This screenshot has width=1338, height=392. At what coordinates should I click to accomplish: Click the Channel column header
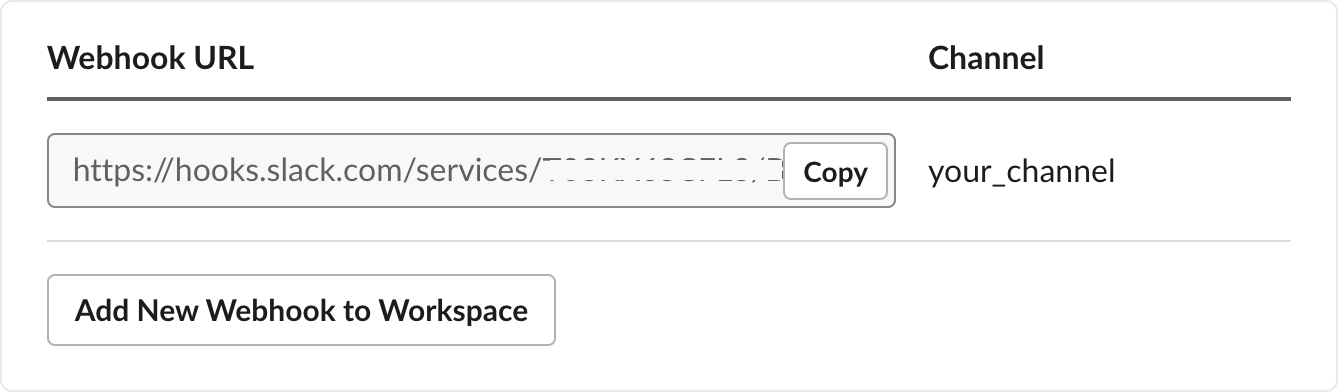pyautogui.click(x=986, y=58)
